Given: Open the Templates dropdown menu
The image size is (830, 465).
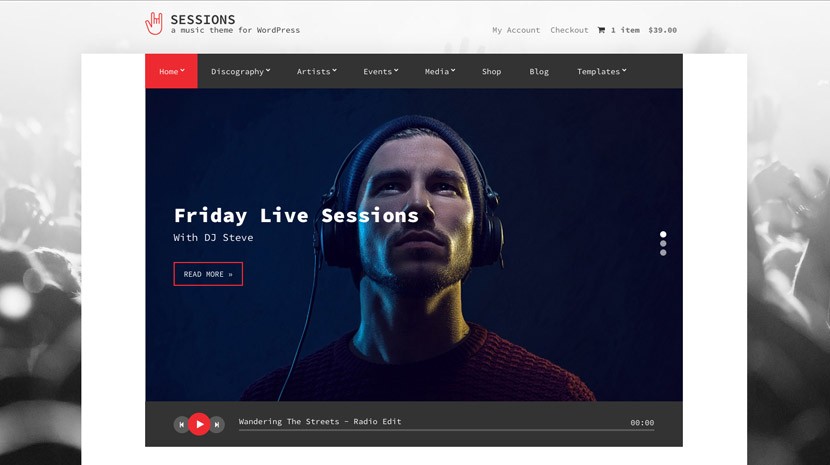Looking at the screenshot, I should click(x=601, y=71).
